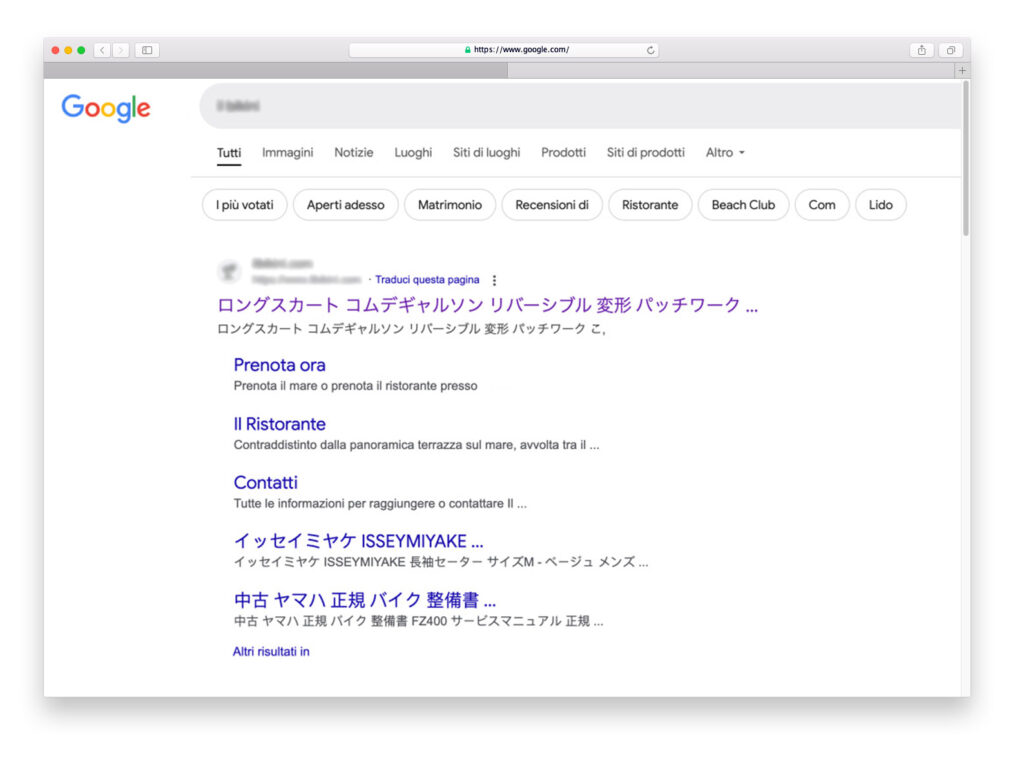The width and height of the screenshot is (1024, 767).
Task: Click Traduci questa pagina link
Action: (427, 280)
